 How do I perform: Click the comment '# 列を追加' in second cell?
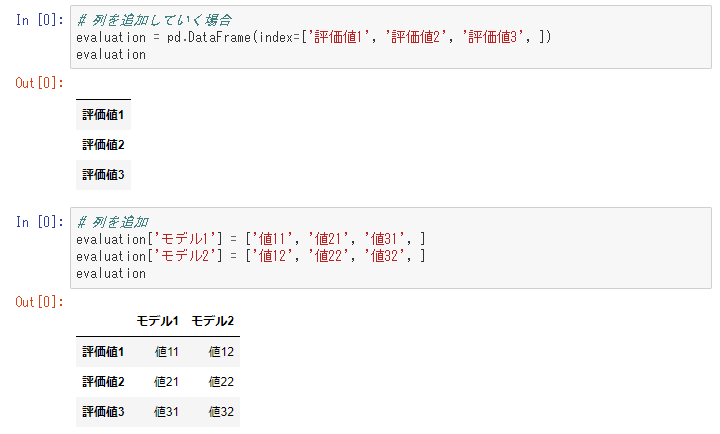click(x=112, y=222)
